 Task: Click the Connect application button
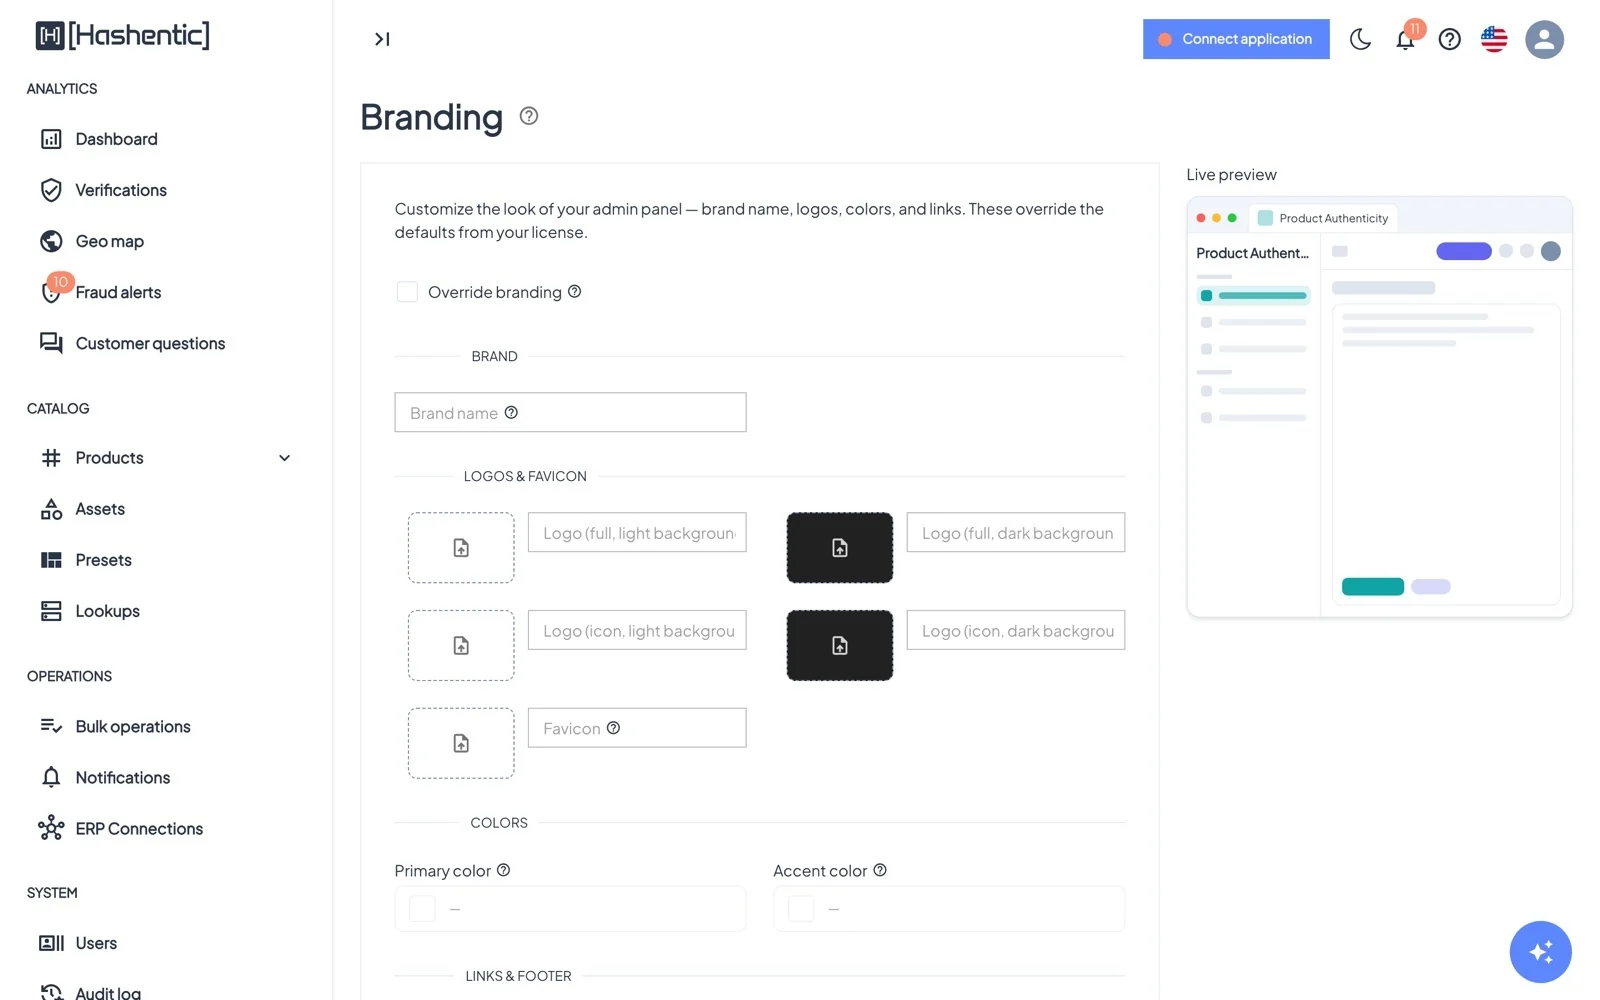point(1236,39)
